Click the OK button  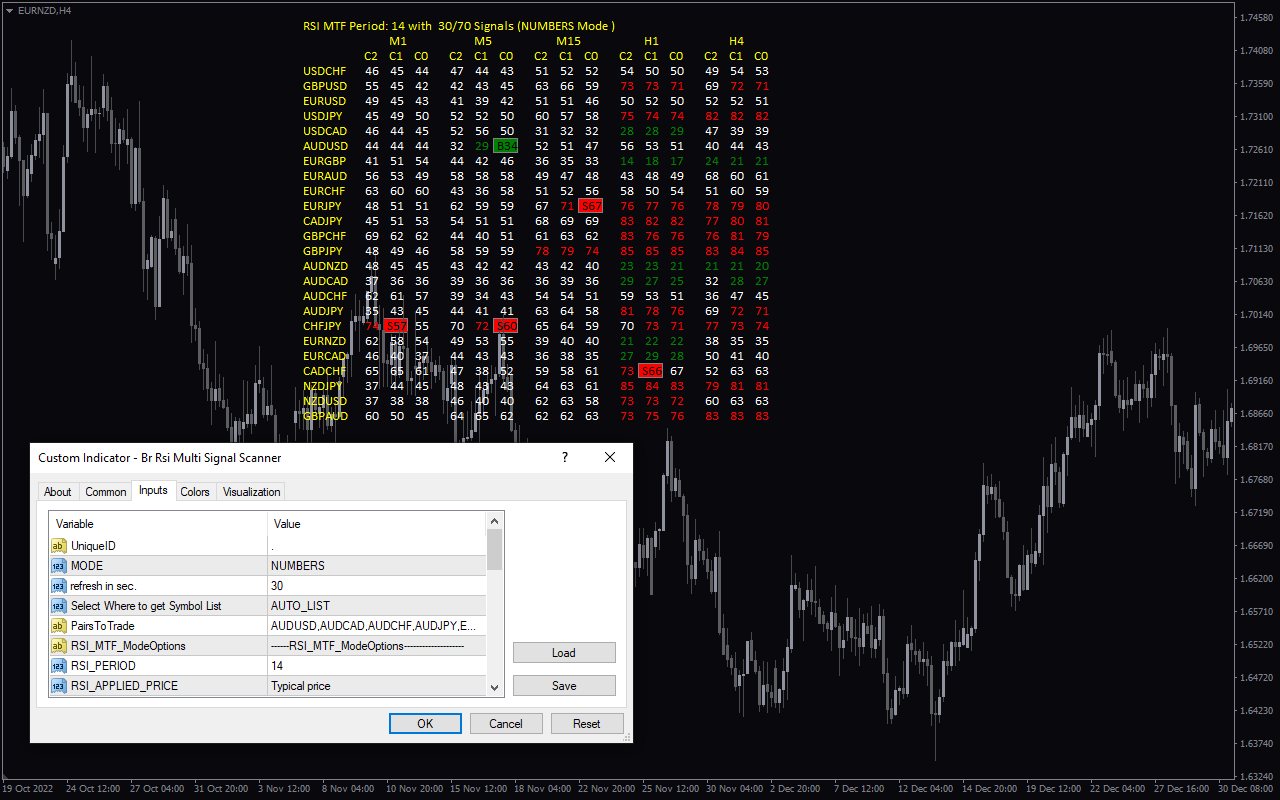[425, 723]
